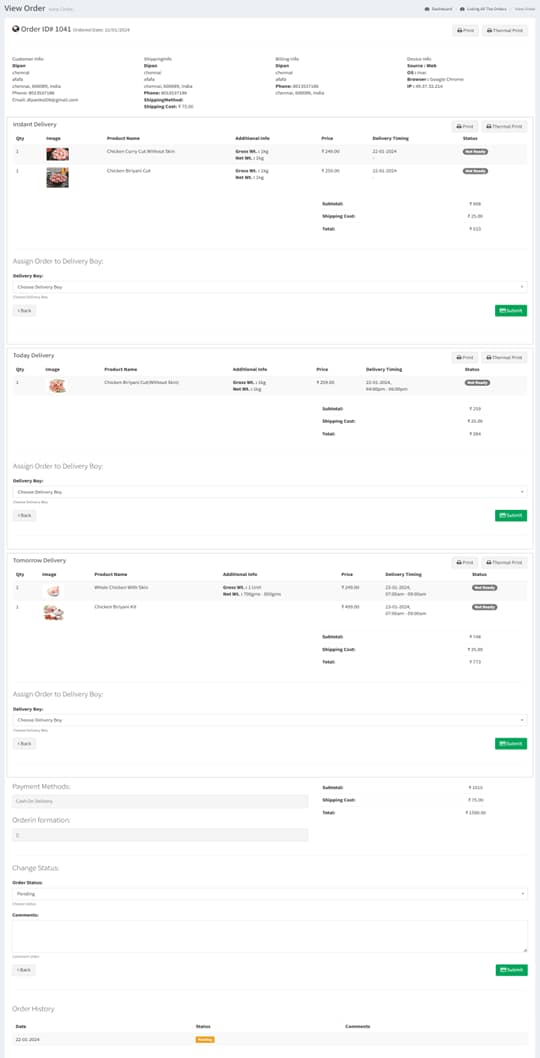Open the Delivery Boy dropdown under Tomorrow Delivery
The image size is (540, 1058).
click(x=270, y=720)
